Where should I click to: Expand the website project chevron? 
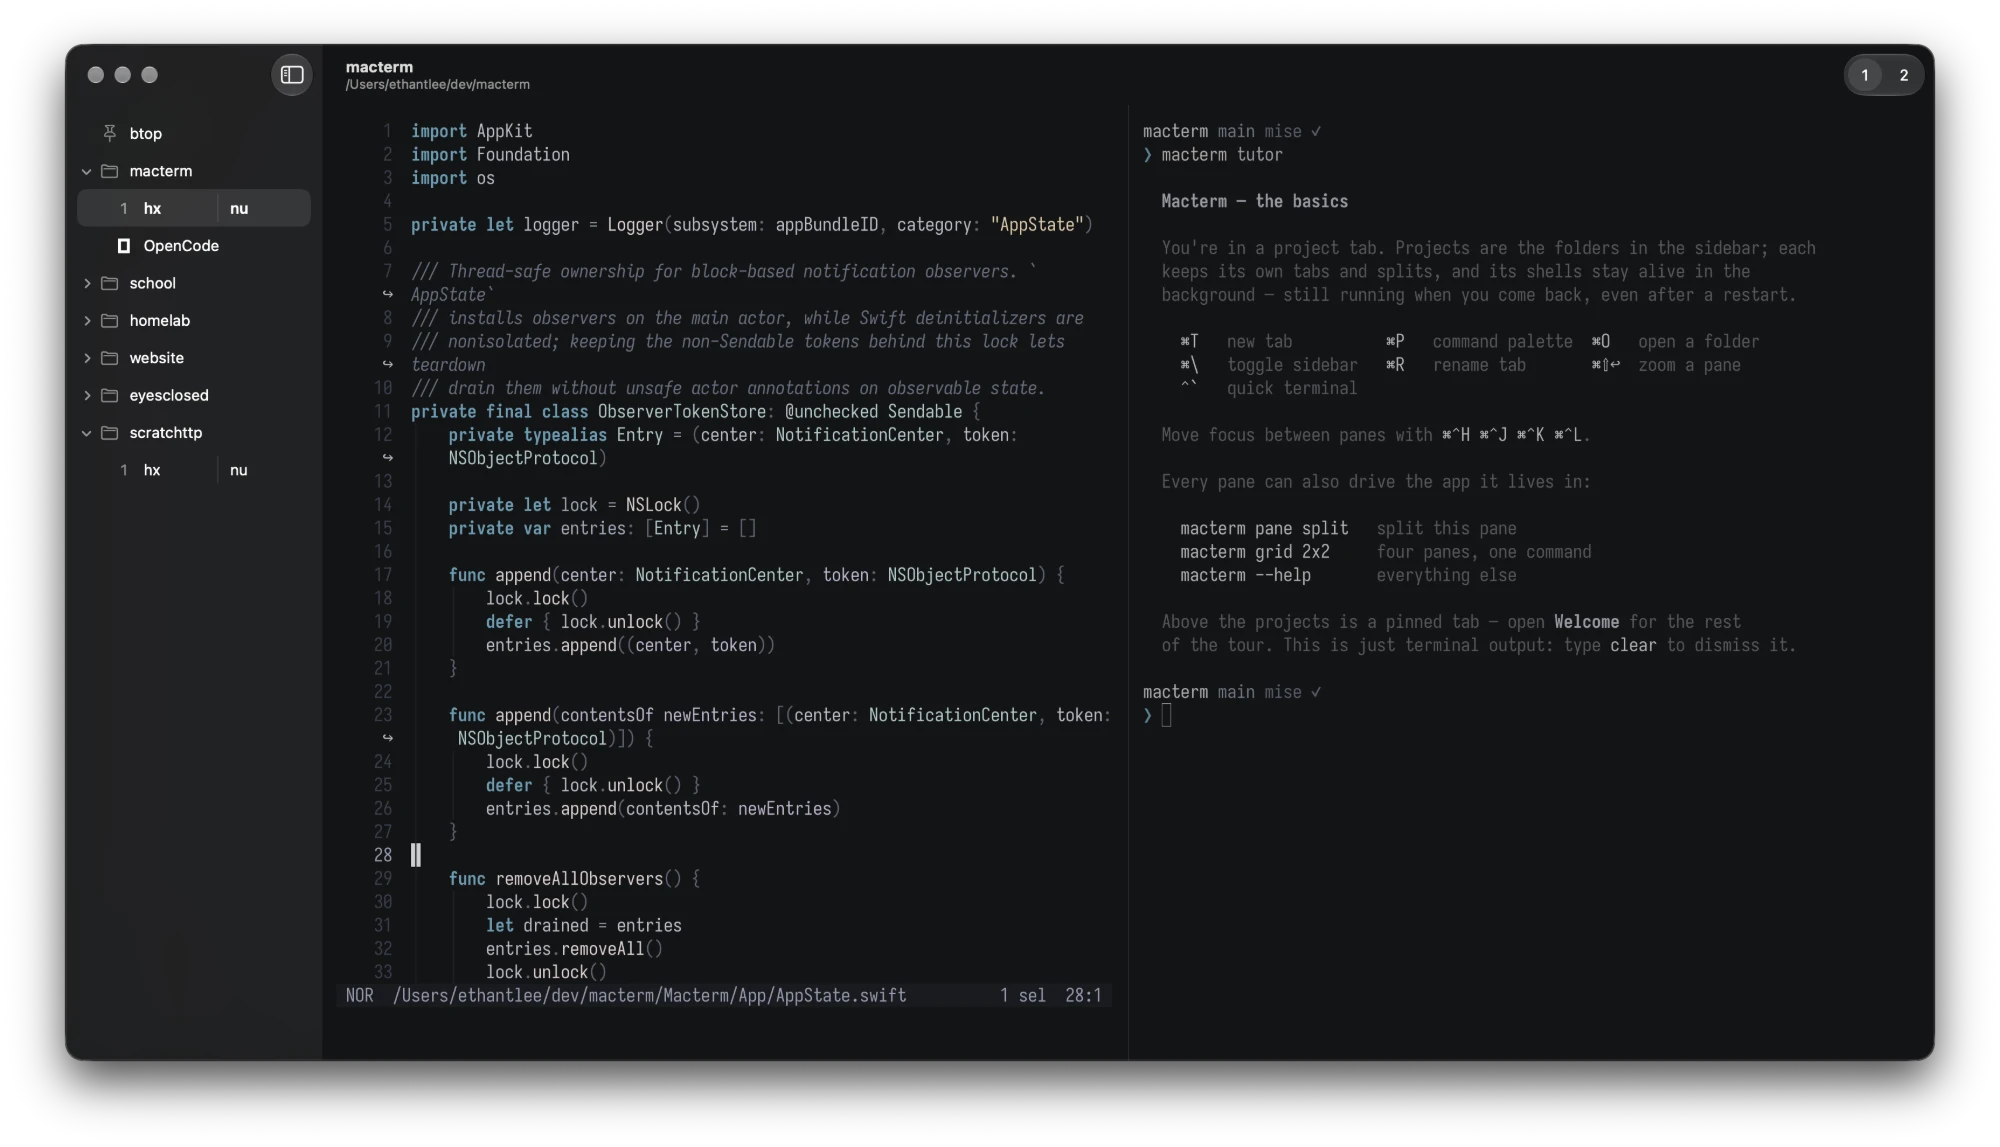point(87,358)
